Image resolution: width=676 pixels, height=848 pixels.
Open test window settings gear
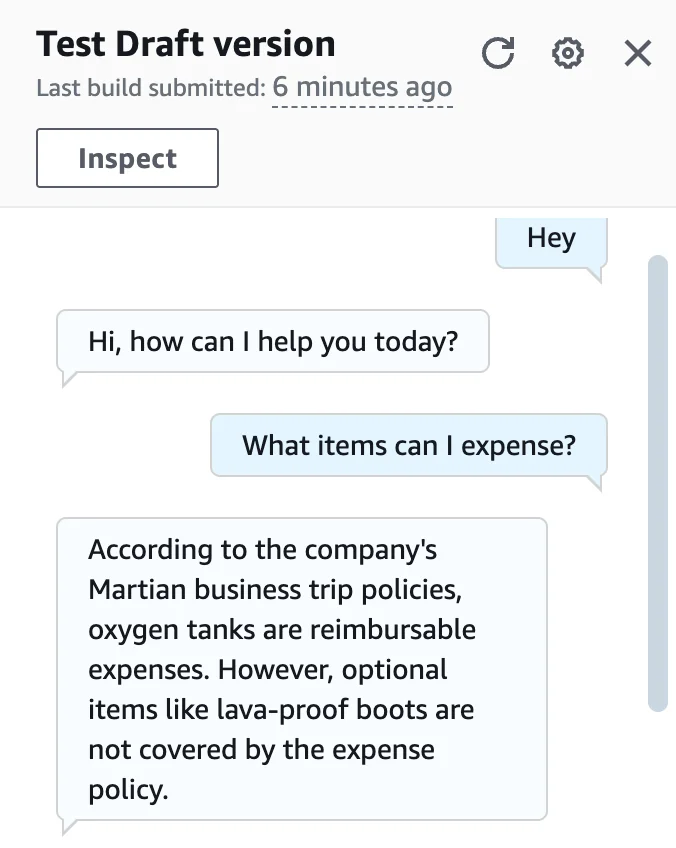[568, 53]
